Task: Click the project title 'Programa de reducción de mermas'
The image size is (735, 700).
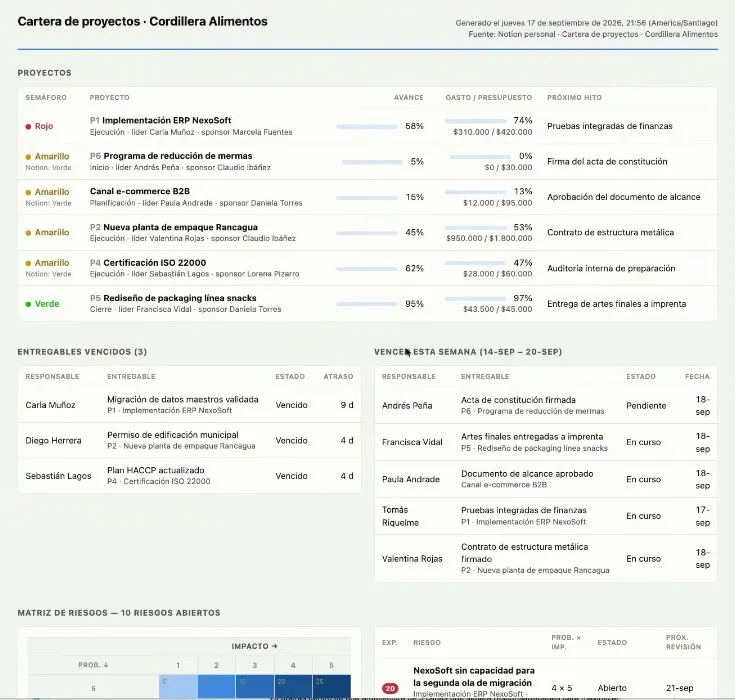Action: pyautogui.click(x=178, y=156)
